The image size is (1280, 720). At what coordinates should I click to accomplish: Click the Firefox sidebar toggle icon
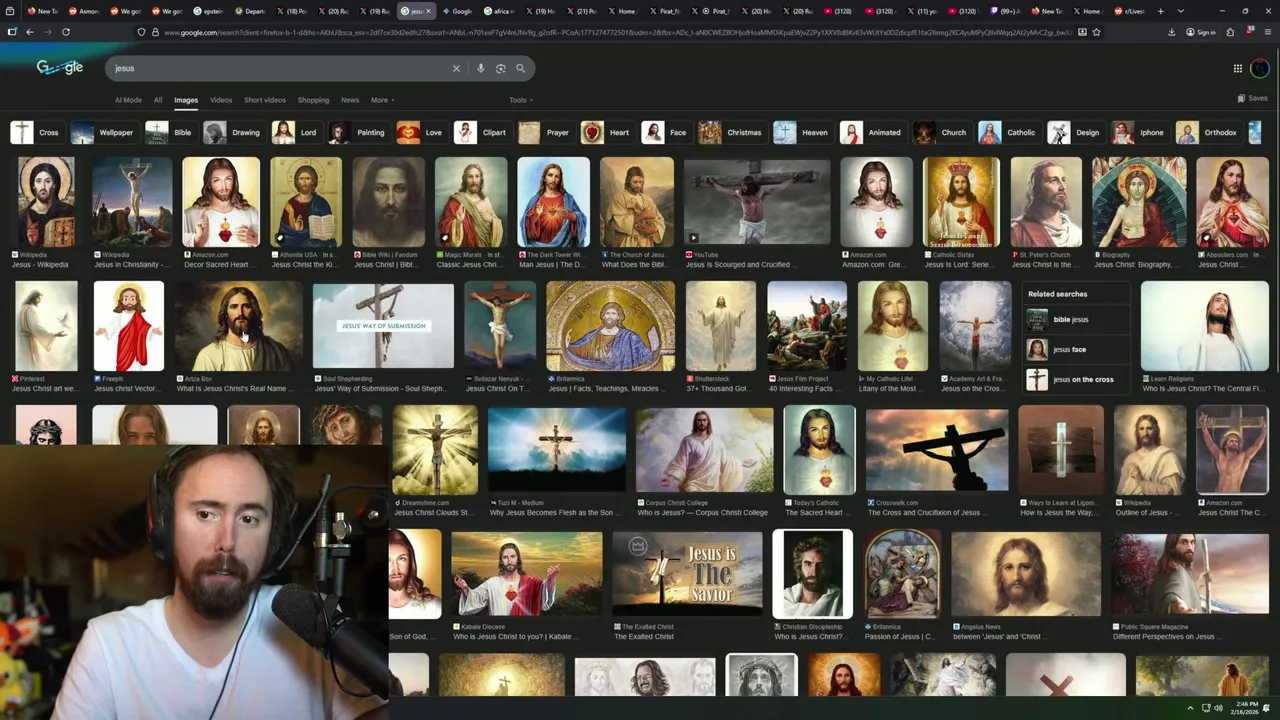point(12,32)
